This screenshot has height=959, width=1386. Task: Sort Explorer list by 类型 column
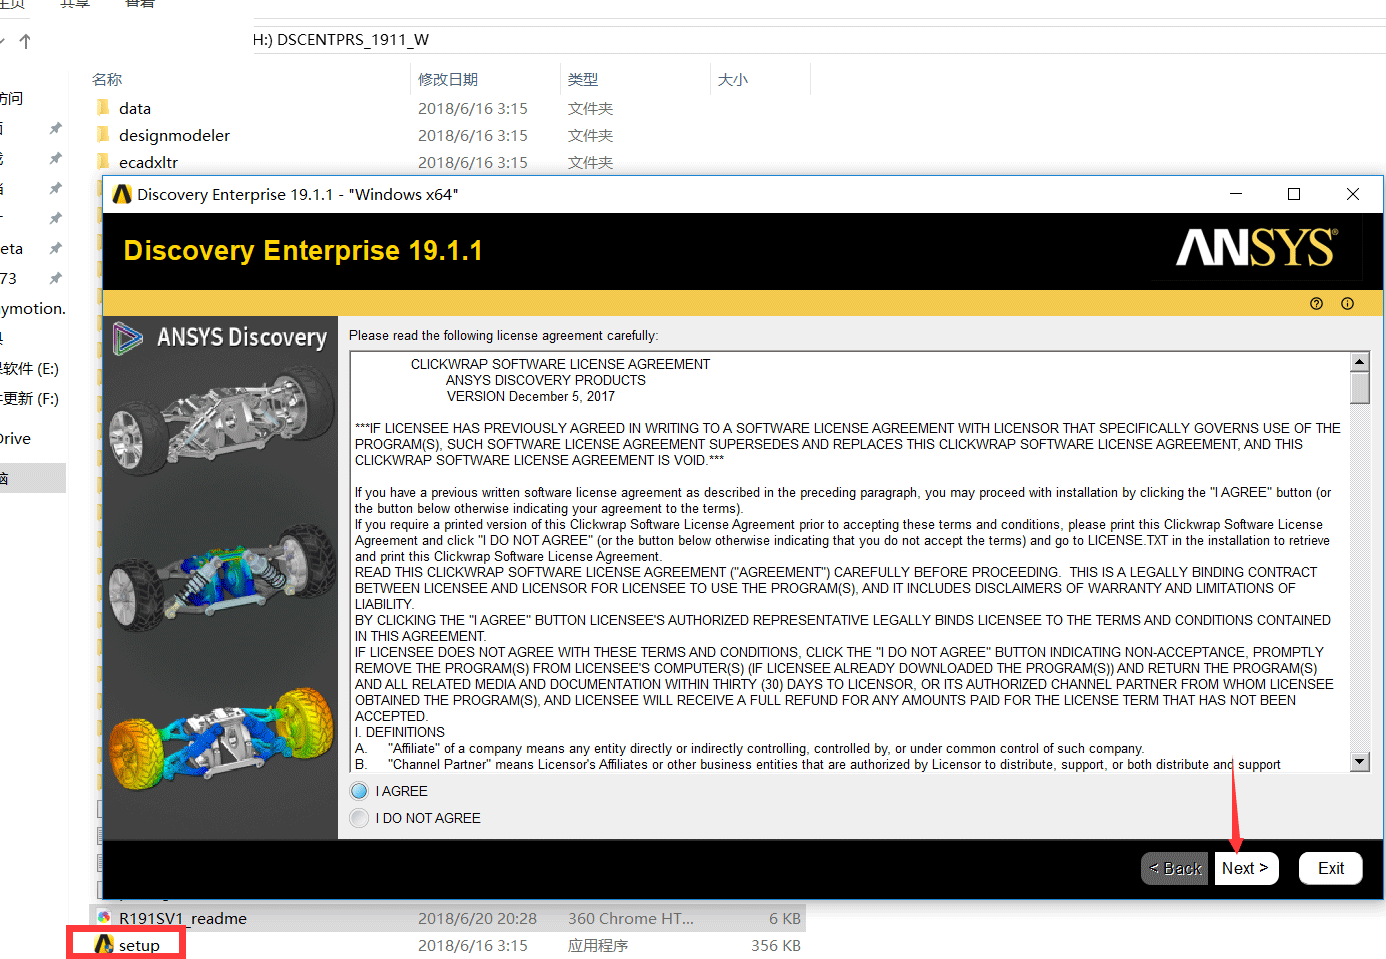[583, 79]
